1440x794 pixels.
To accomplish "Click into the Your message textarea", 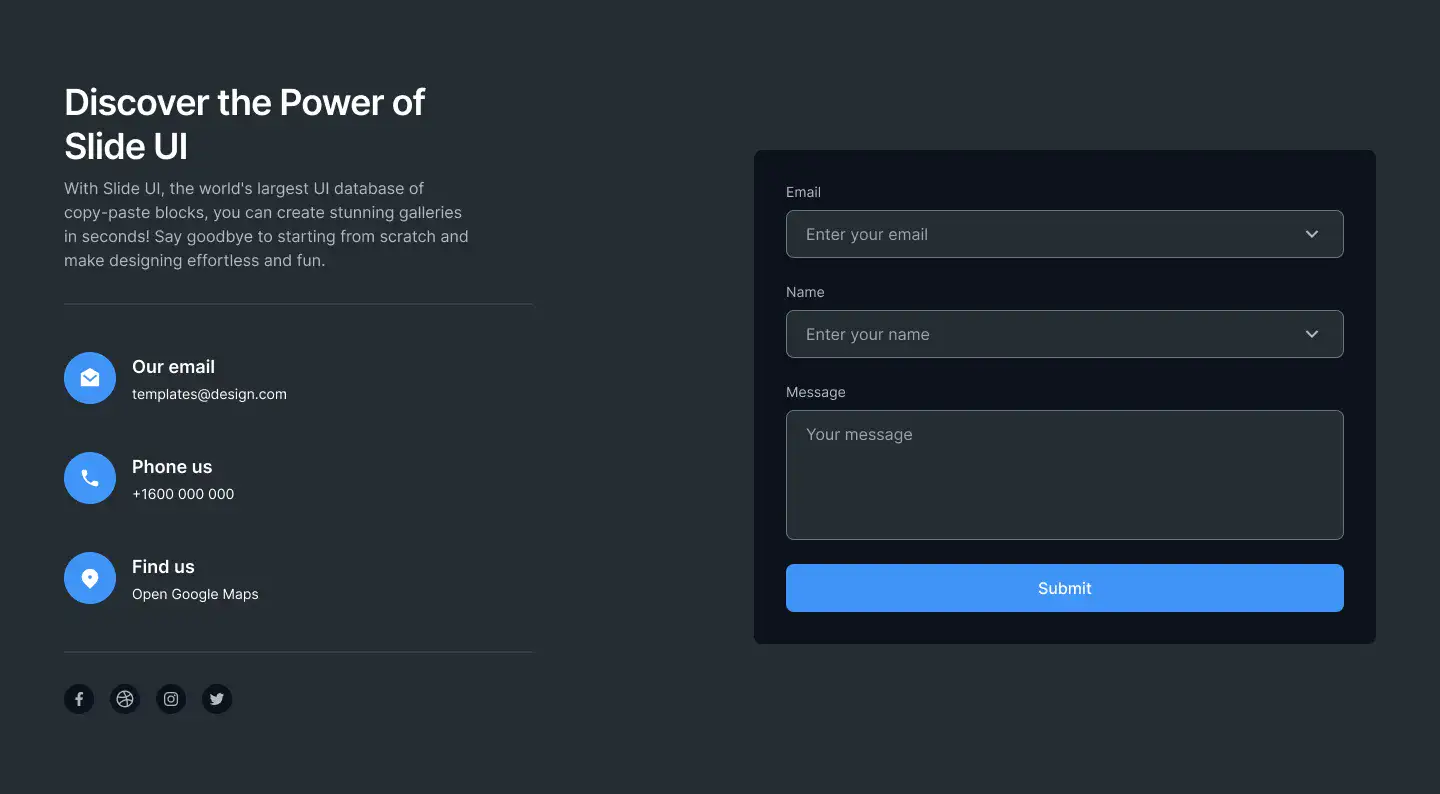I will point(1065,475).
